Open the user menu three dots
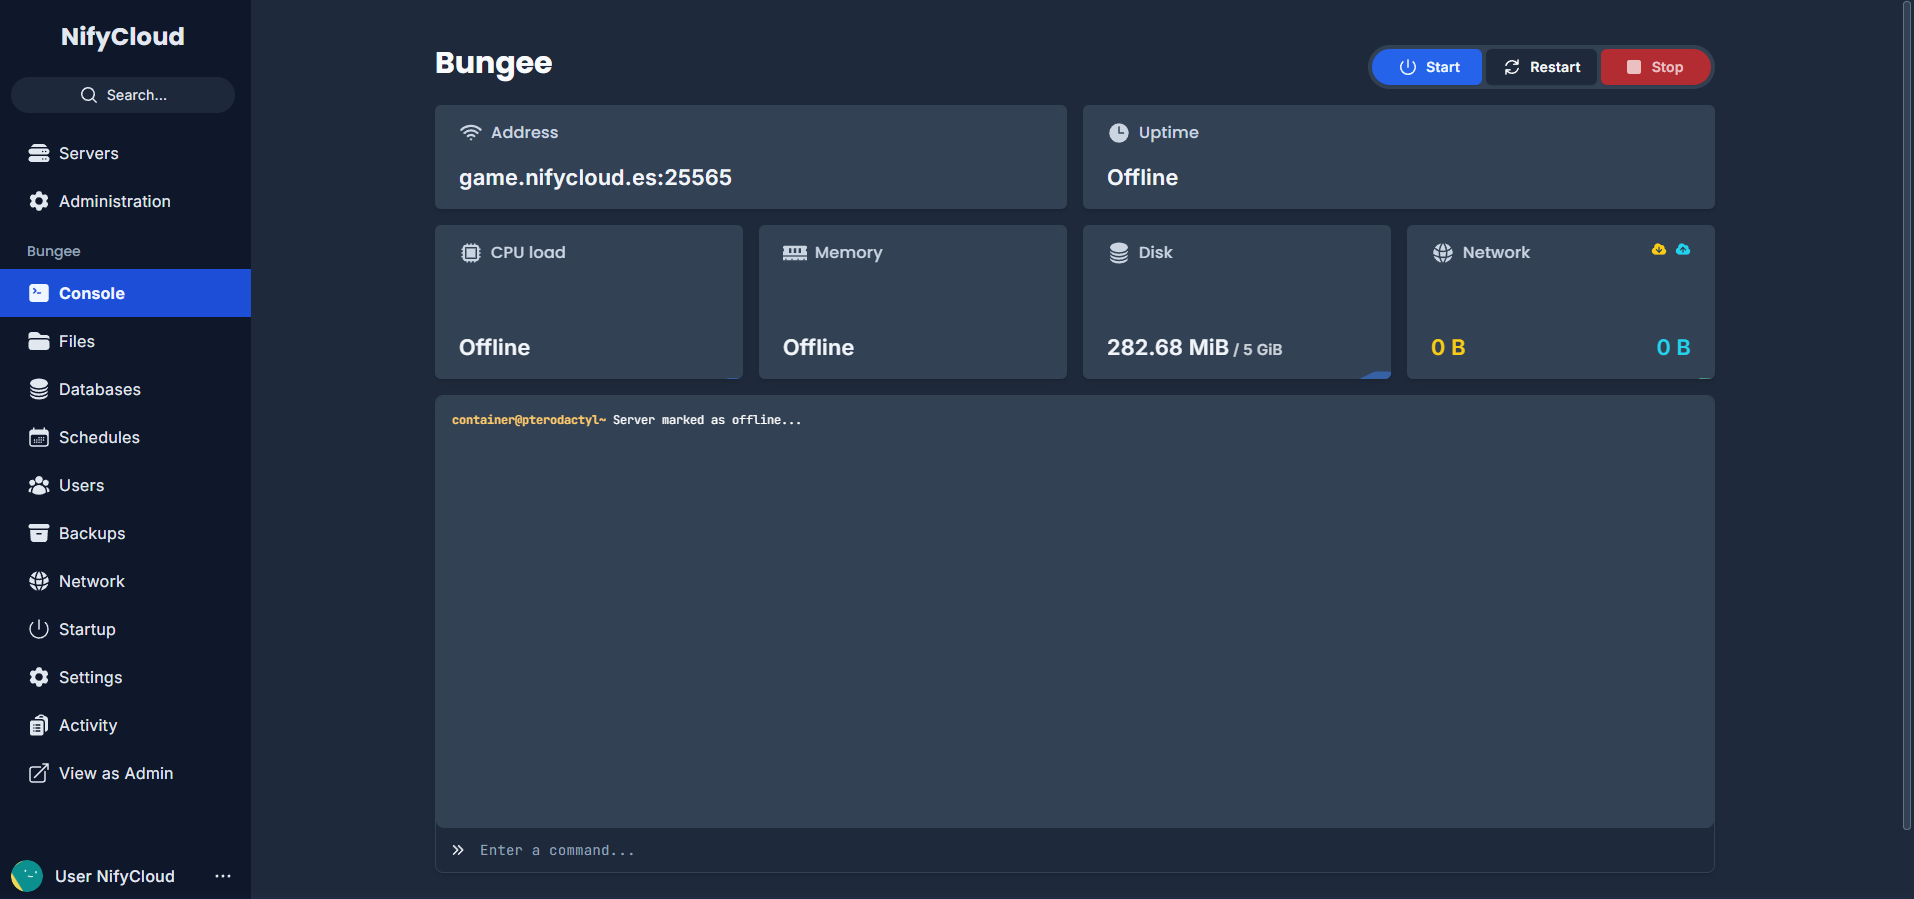The height and width of the screenshot is (899, 1914). pos(223,876)
